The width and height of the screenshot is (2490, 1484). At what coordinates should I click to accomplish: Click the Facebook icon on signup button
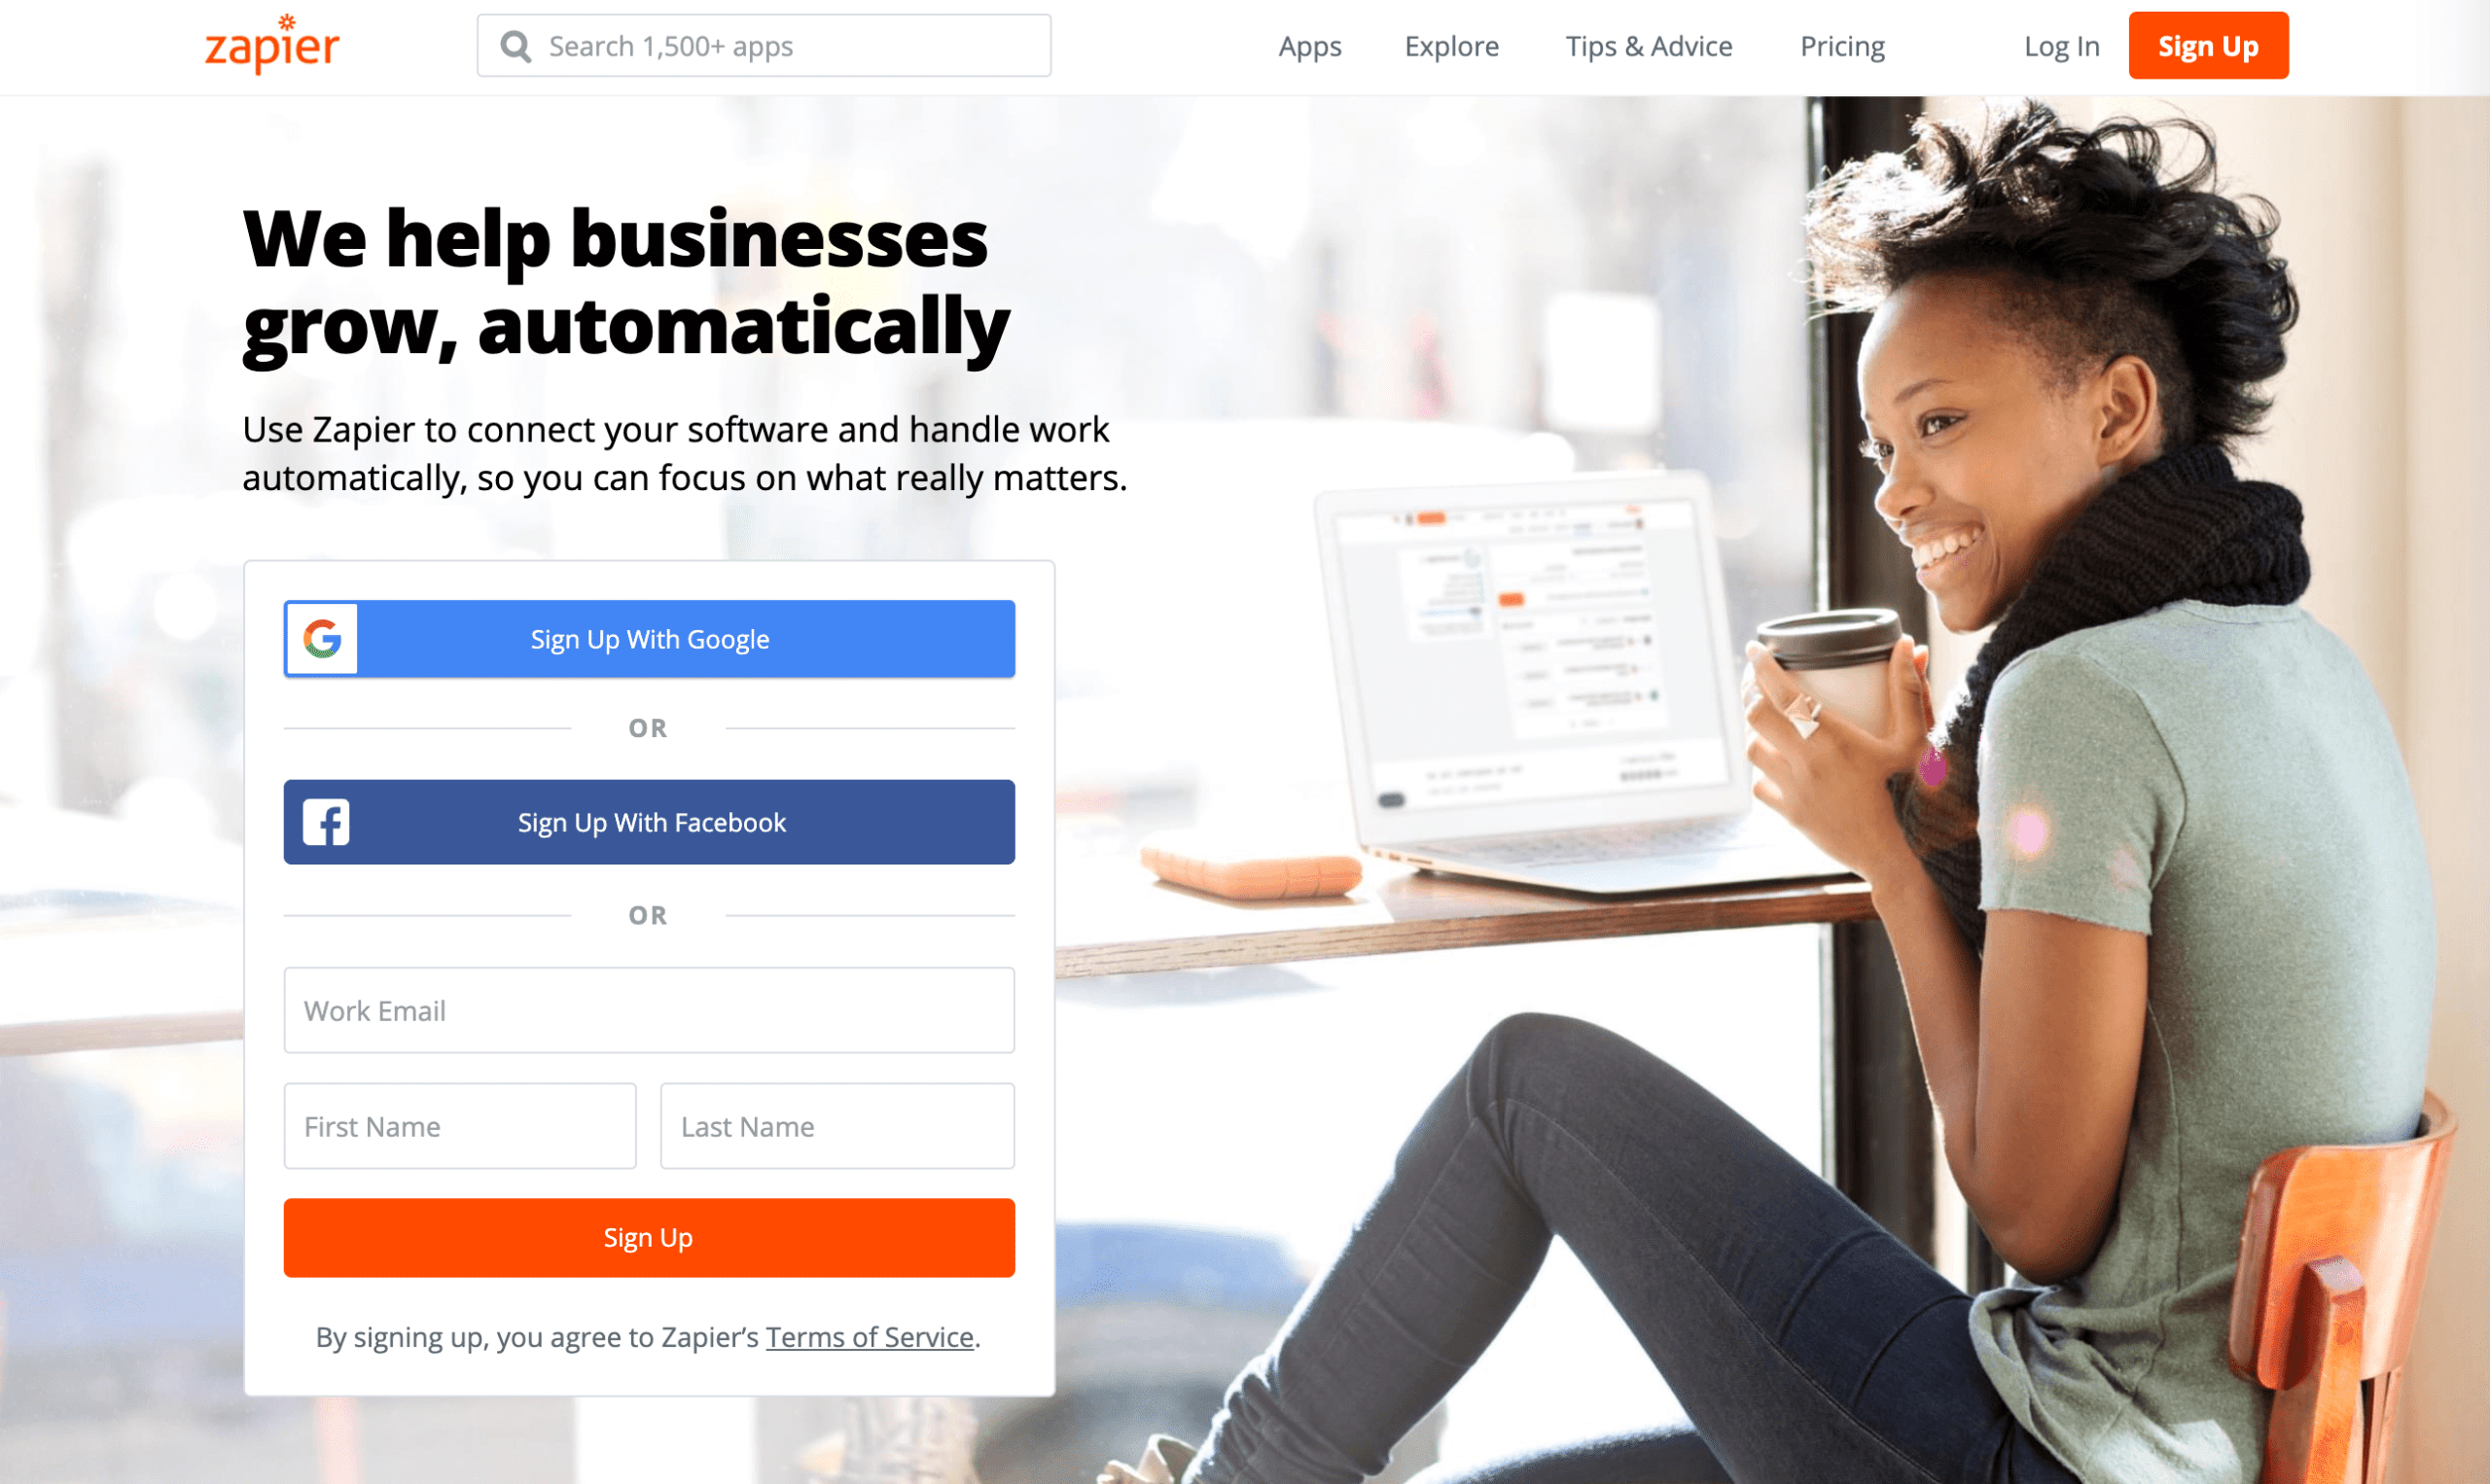pos(325,822)
